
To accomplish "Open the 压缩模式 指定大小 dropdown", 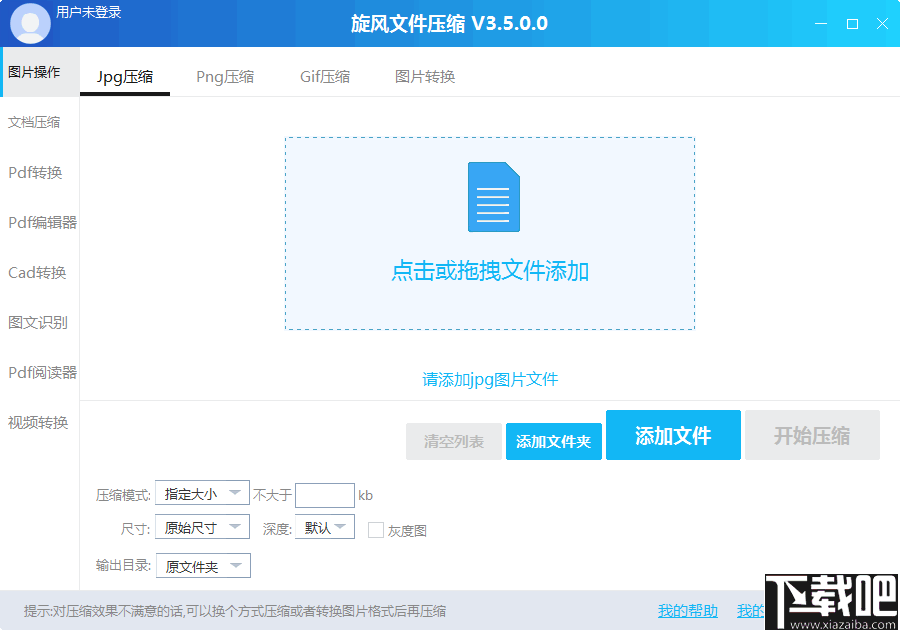I will 202,493.
